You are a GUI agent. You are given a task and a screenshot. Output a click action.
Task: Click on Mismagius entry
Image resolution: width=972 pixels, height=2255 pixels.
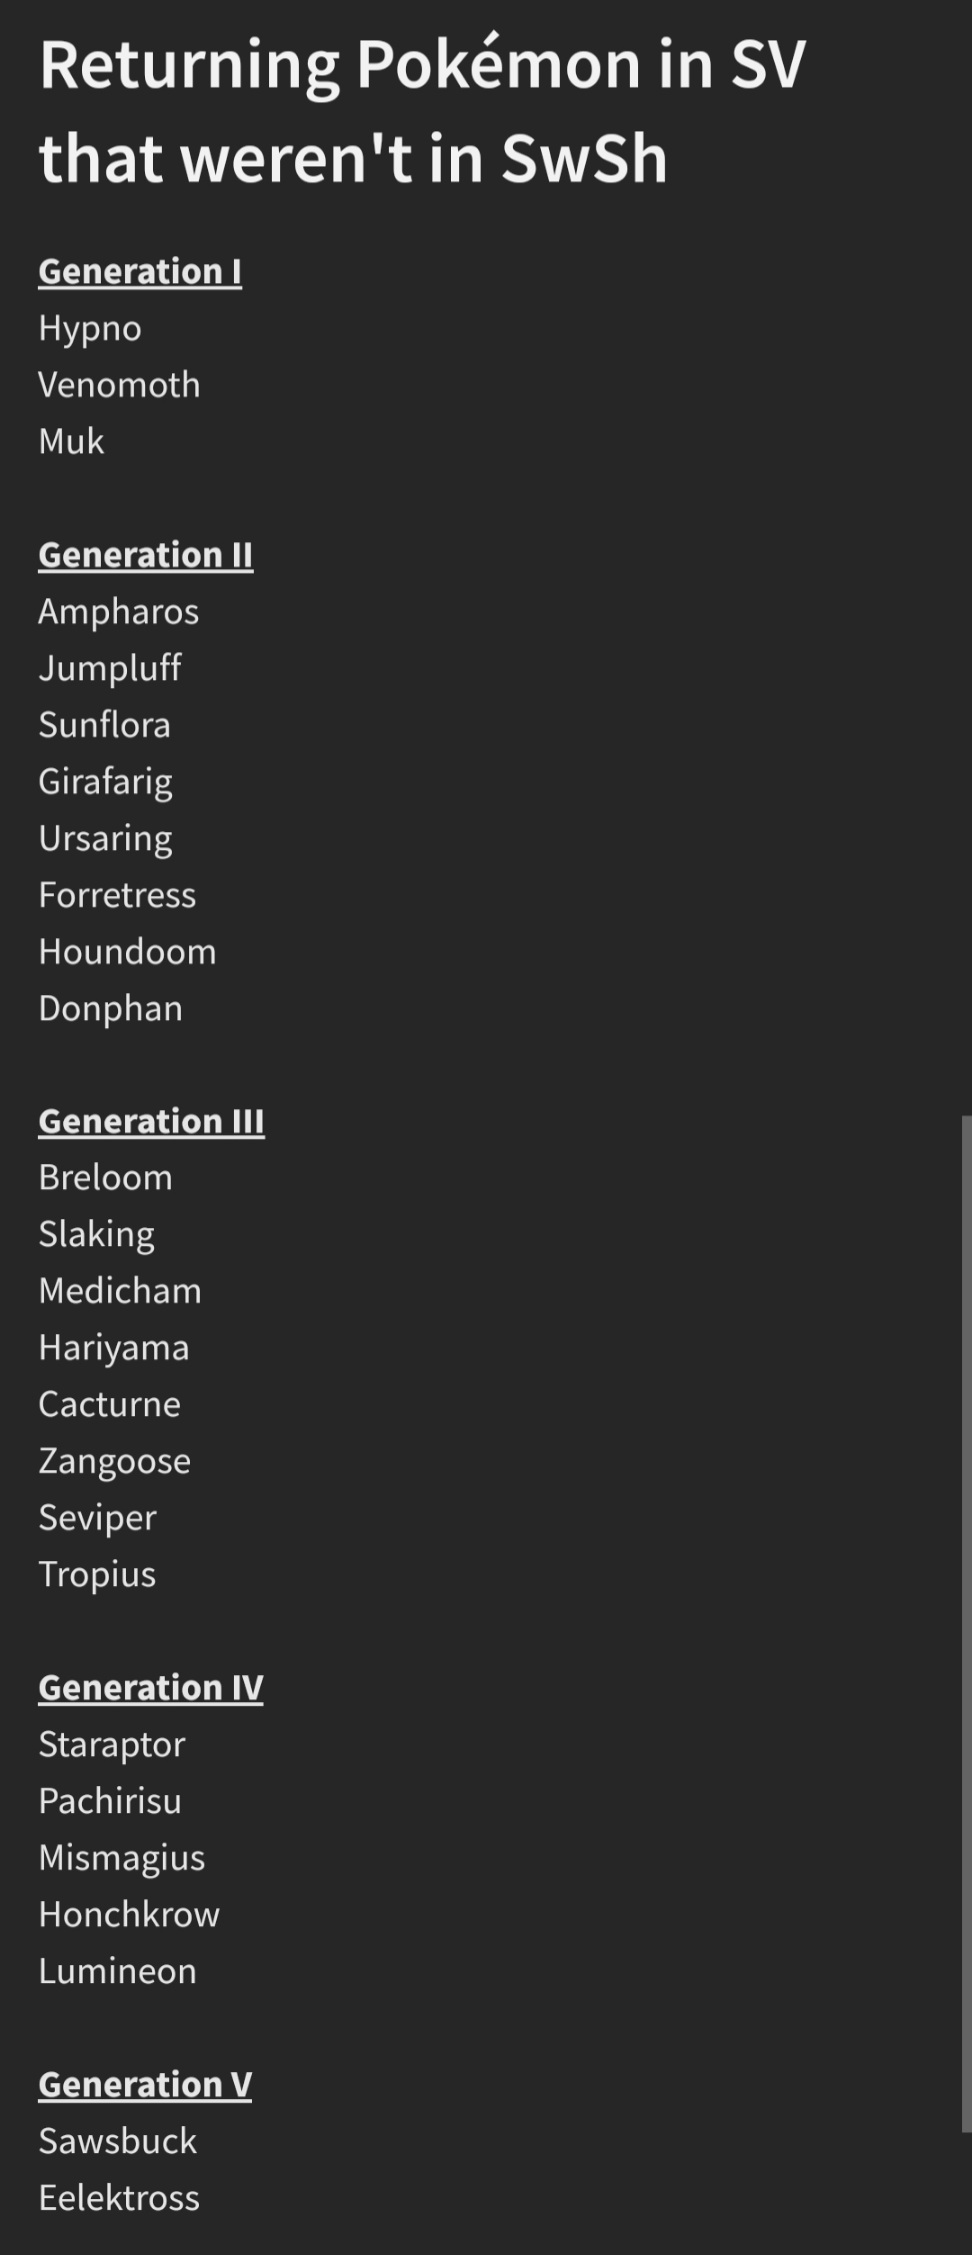pos(122,1858)
